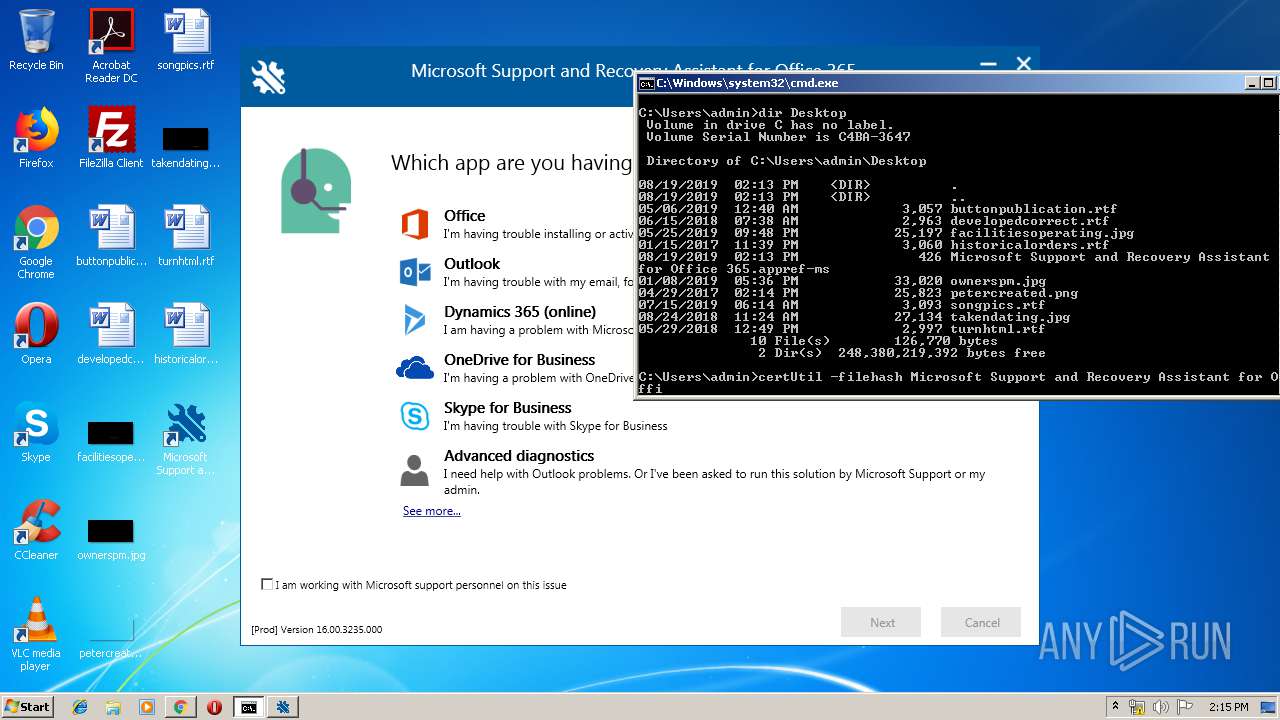Open Microsoft Support Assistant desktop shortcut

(186, 438)
